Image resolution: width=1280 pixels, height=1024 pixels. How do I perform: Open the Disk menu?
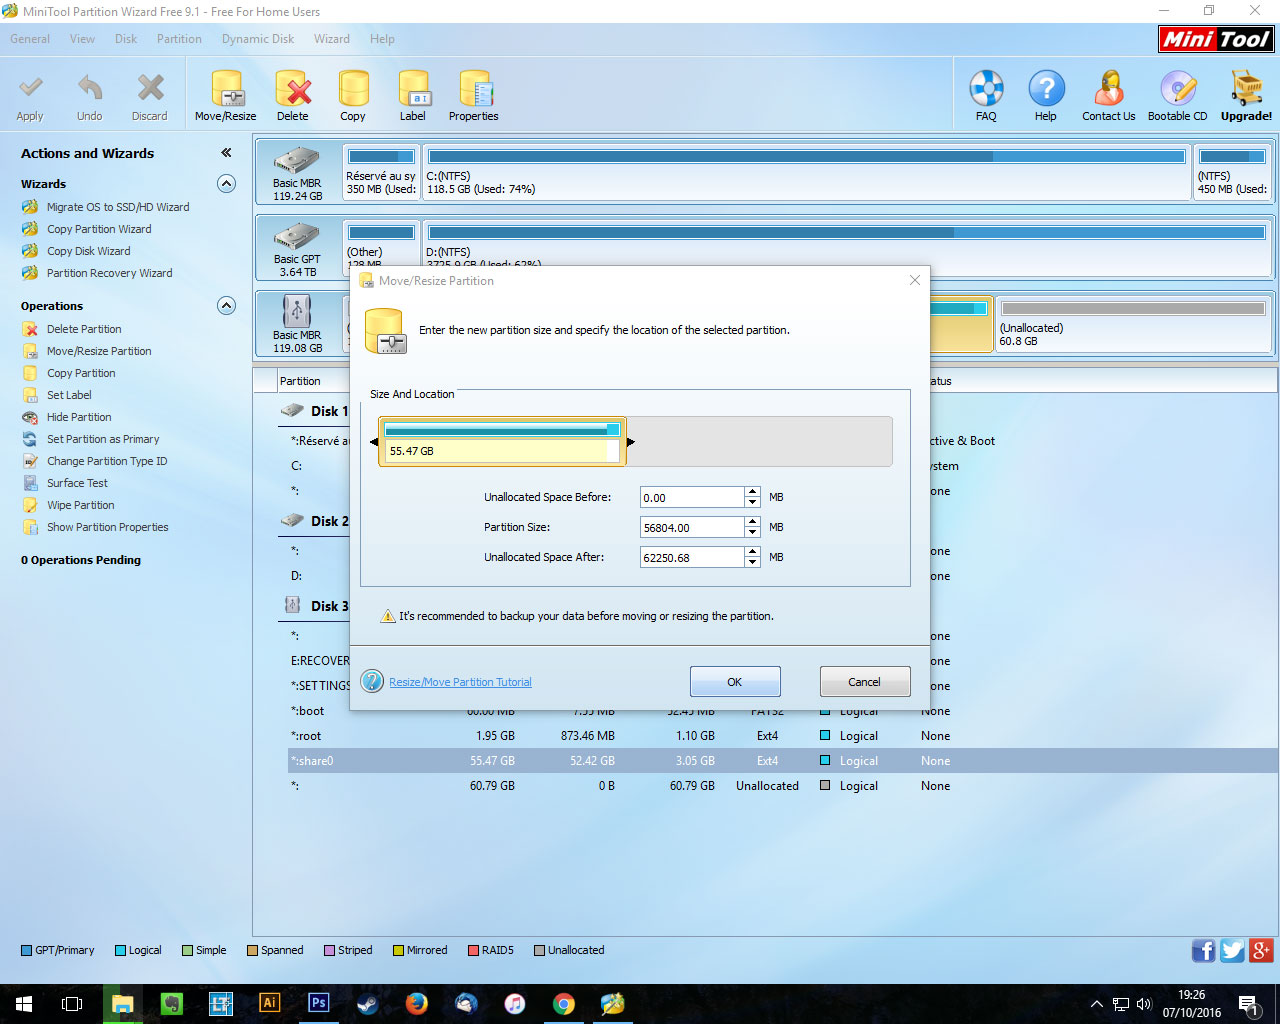126,39
